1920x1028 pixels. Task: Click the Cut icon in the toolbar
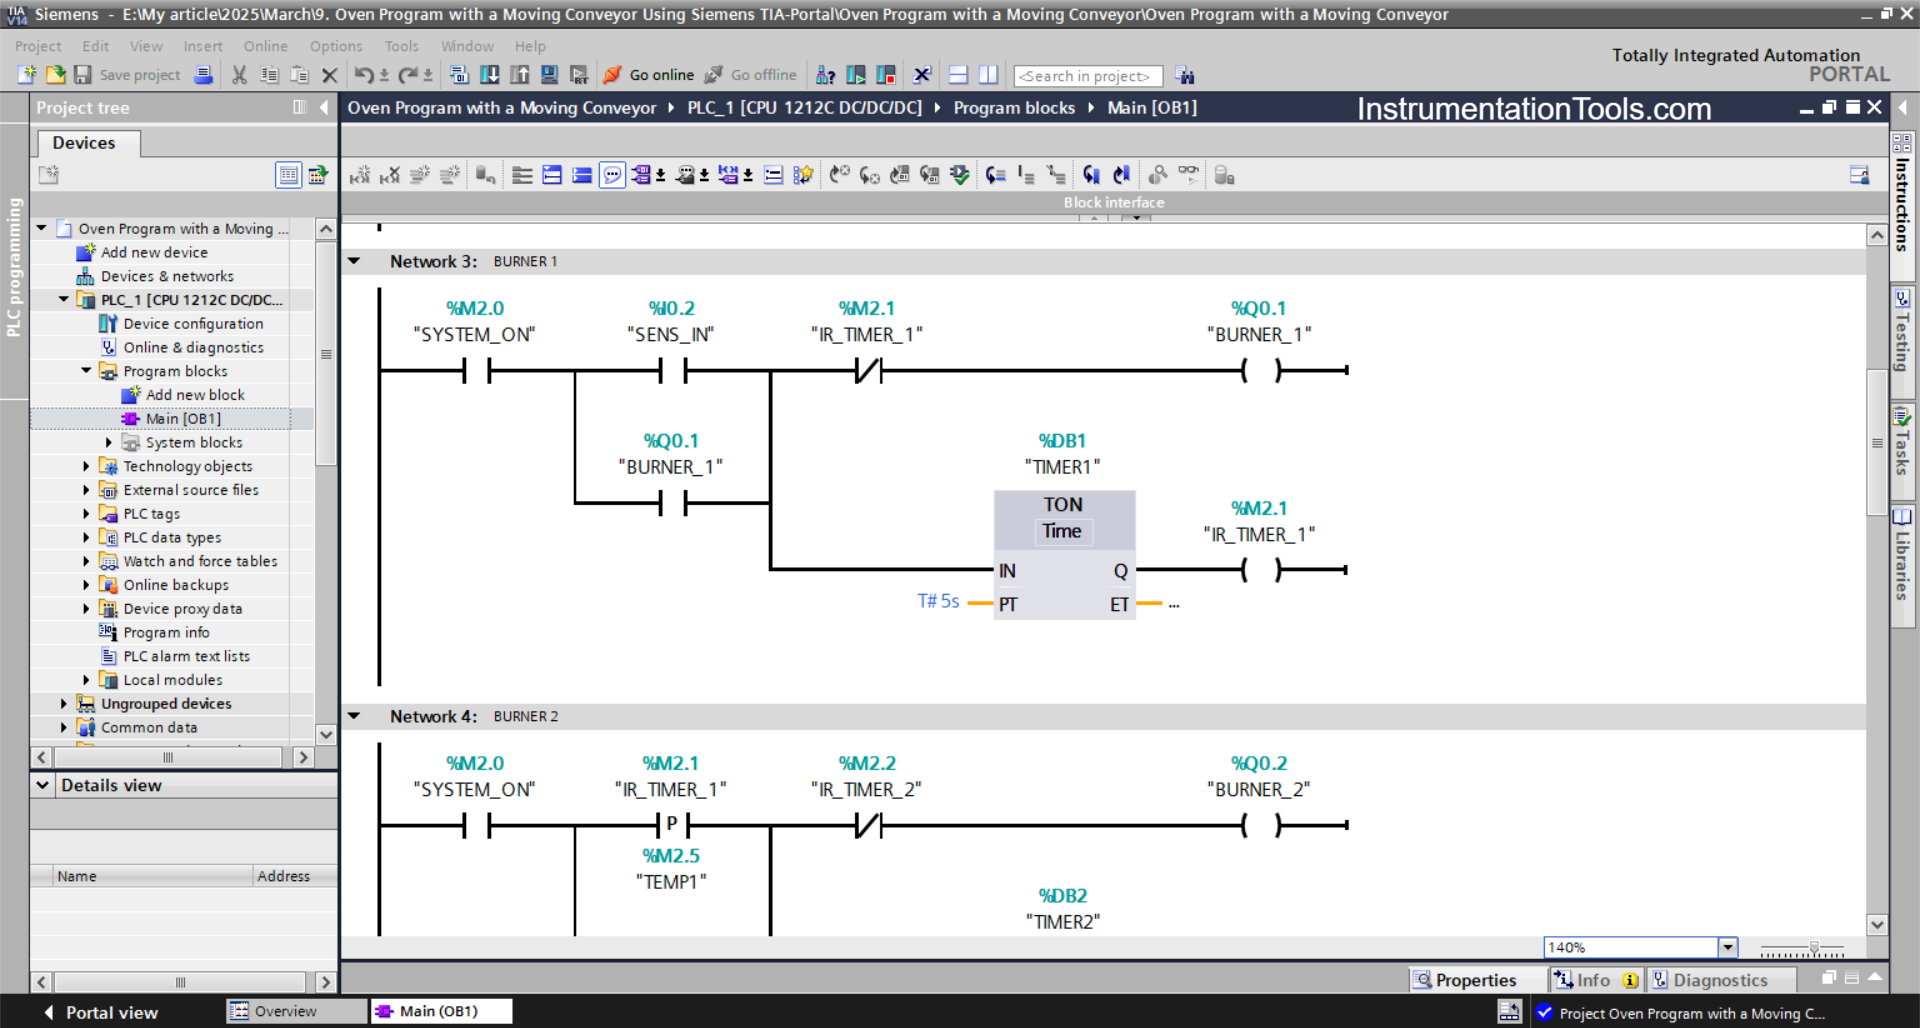tap(238, 75)
